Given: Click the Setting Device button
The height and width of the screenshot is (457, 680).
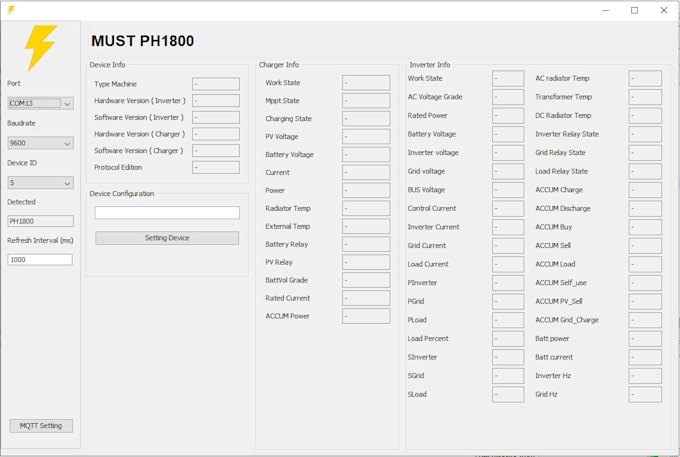Looking at the screenshot, I should coord(167,238).
